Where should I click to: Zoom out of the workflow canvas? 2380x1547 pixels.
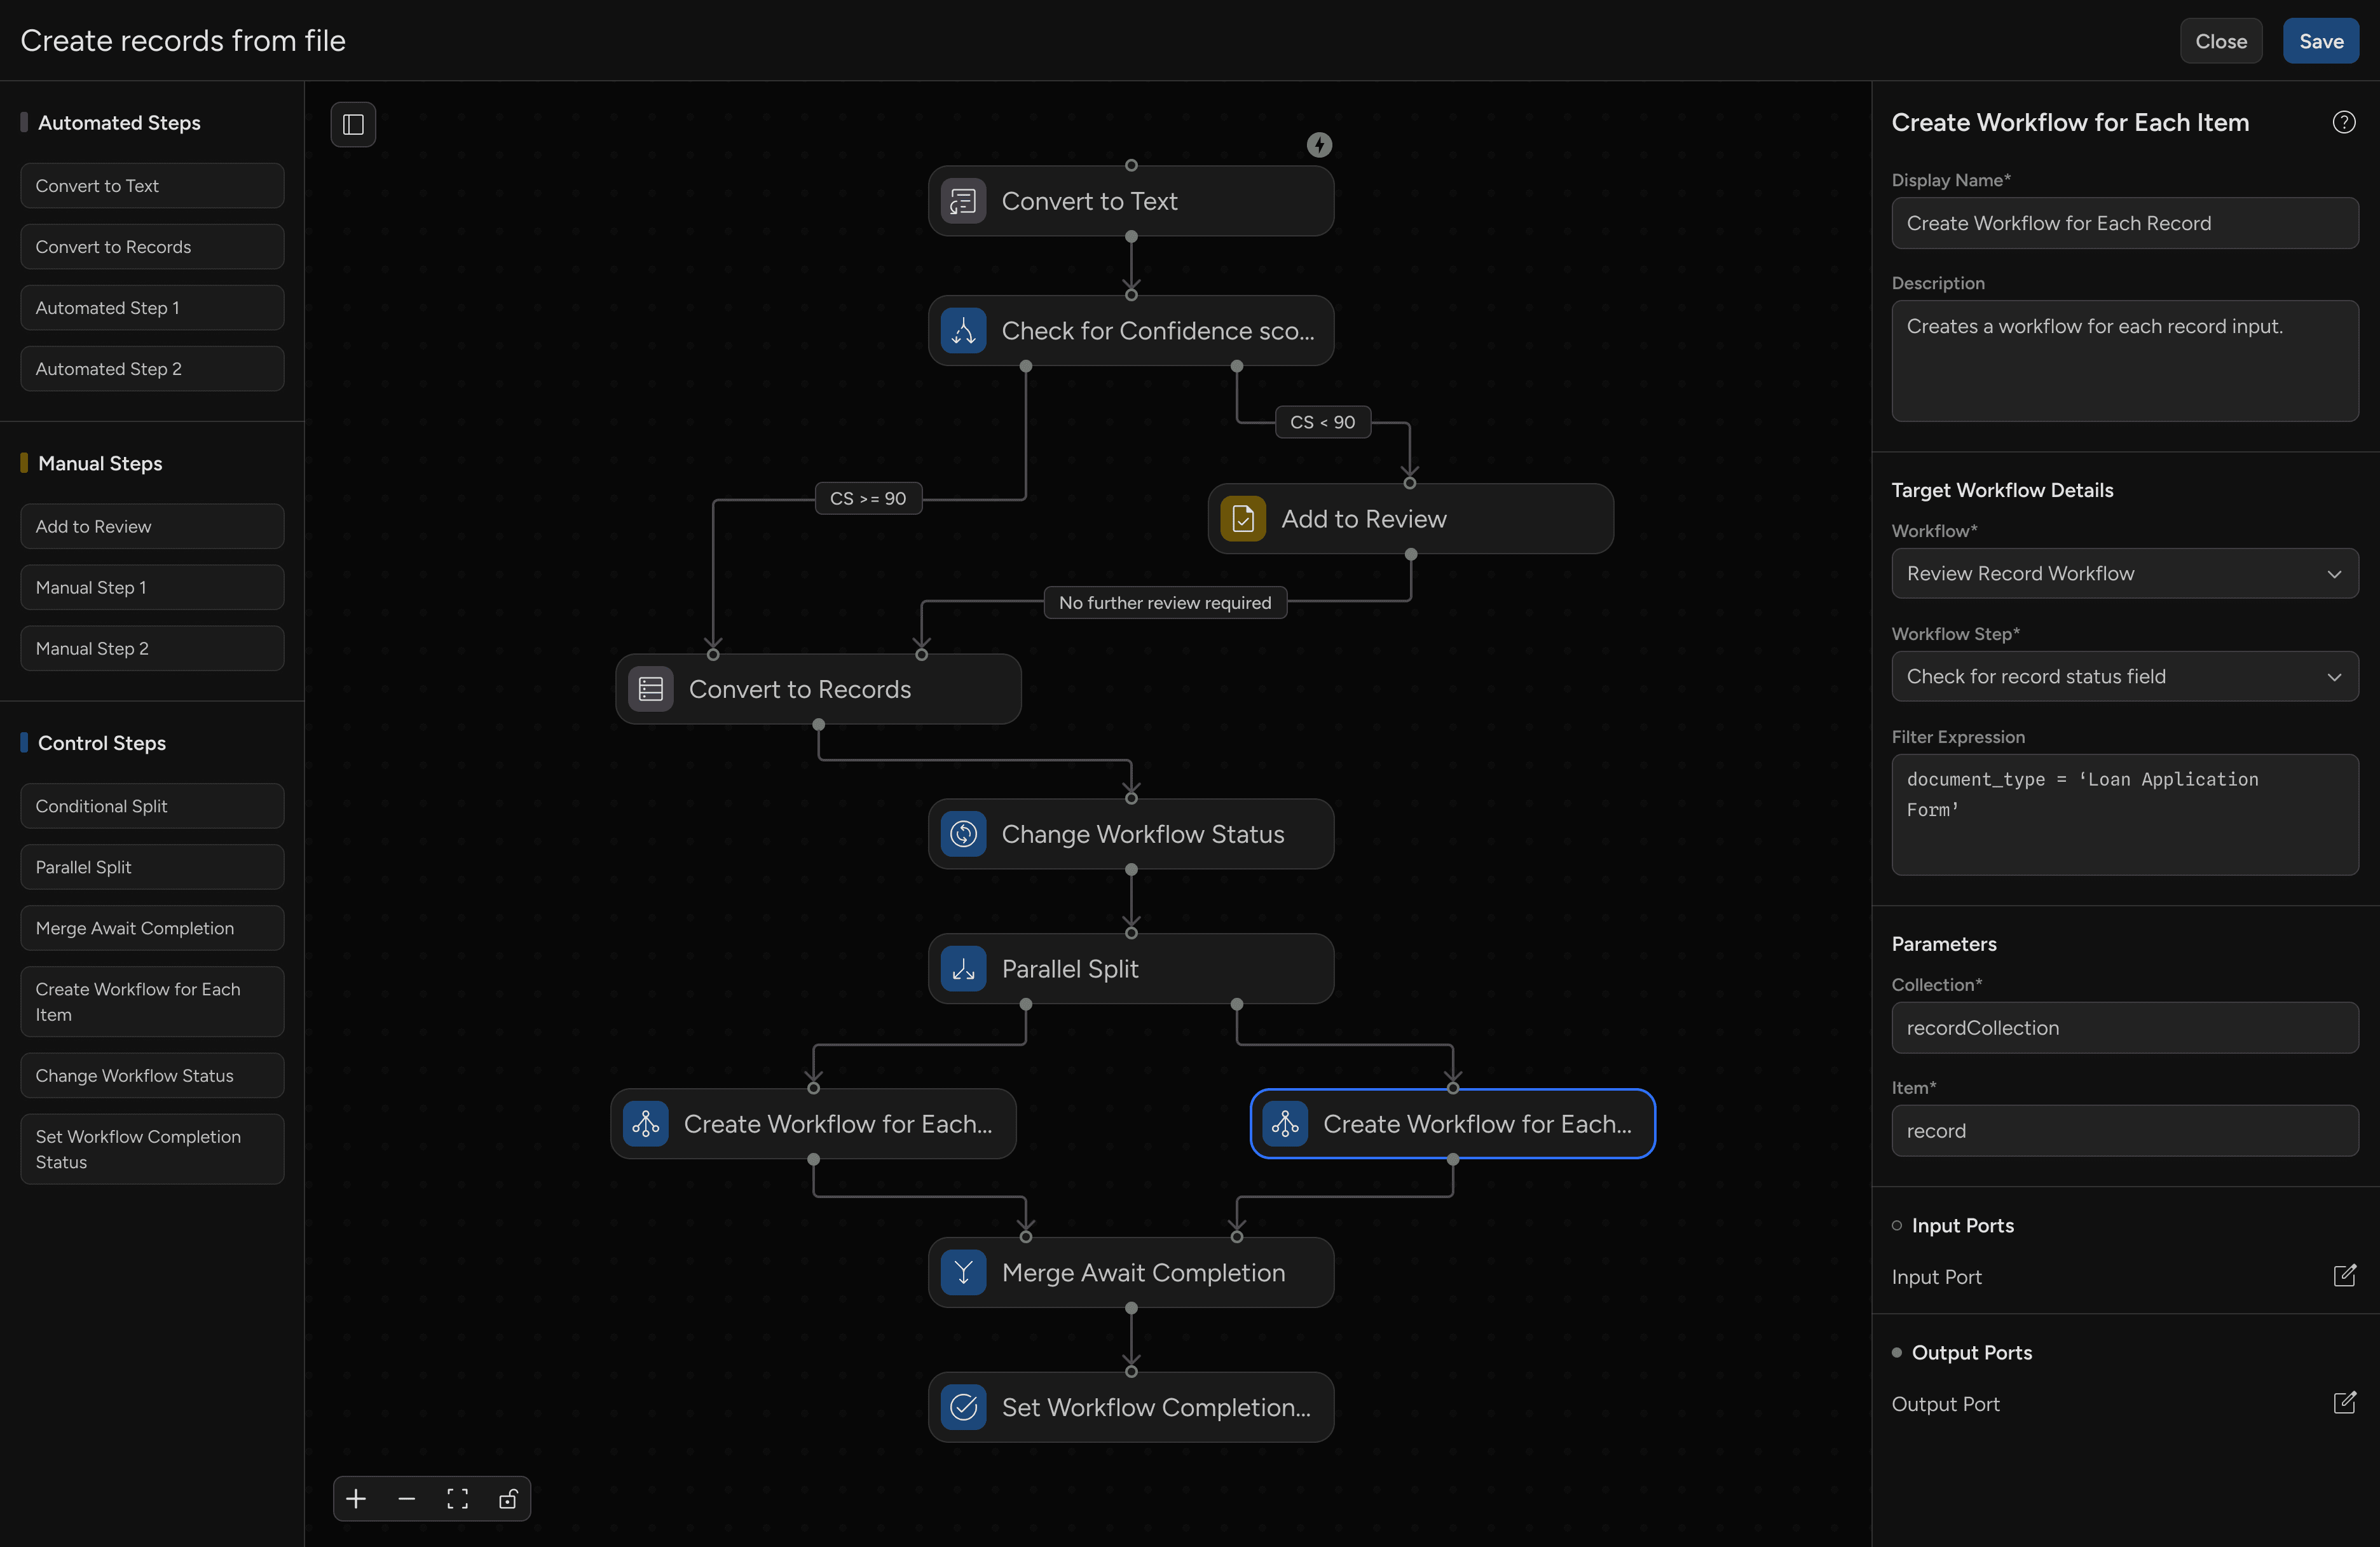tap(406, 1498)
